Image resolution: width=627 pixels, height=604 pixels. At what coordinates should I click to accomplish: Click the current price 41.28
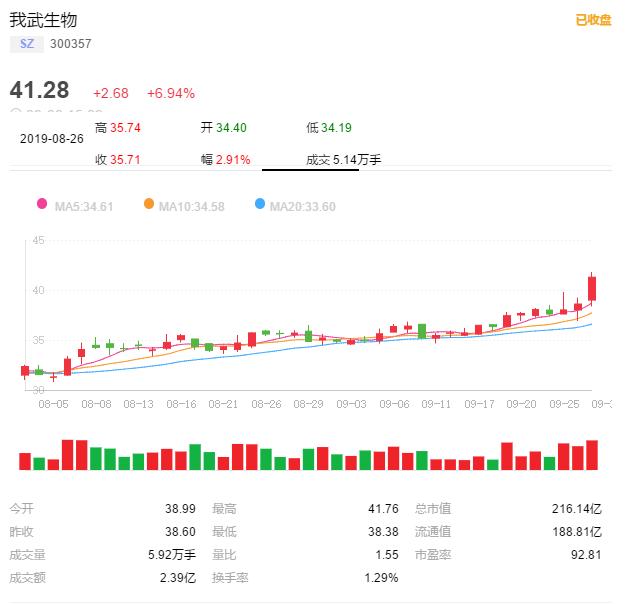pos(40,92)
